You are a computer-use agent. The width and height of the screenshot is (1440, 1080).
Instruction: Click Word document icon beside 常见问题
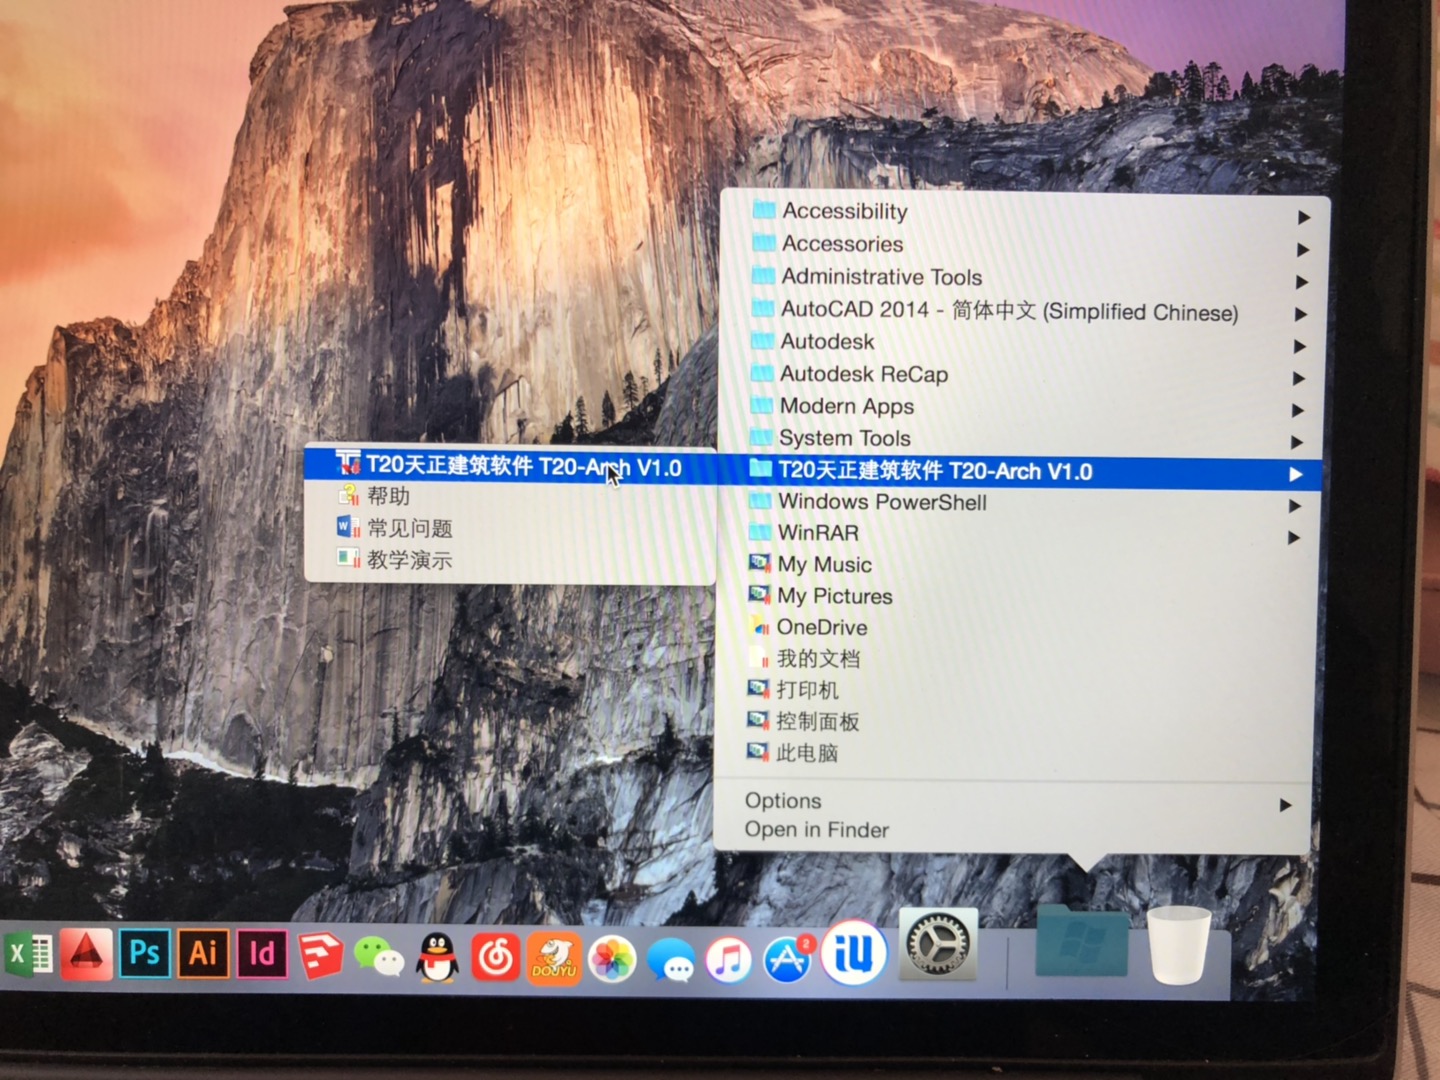tap(348, 526)
